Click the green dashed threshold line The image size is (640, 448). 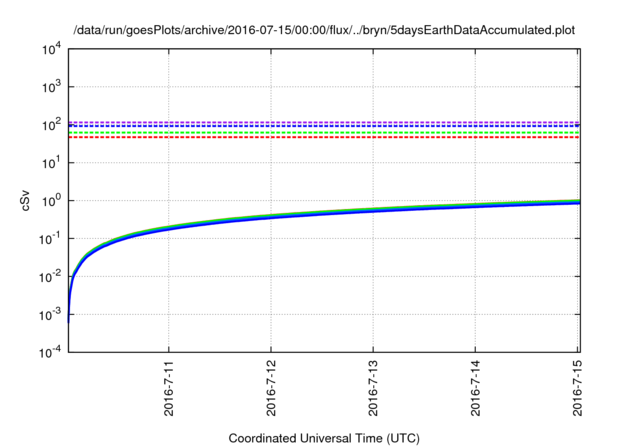pyautogui.click(x=324, y=132)
